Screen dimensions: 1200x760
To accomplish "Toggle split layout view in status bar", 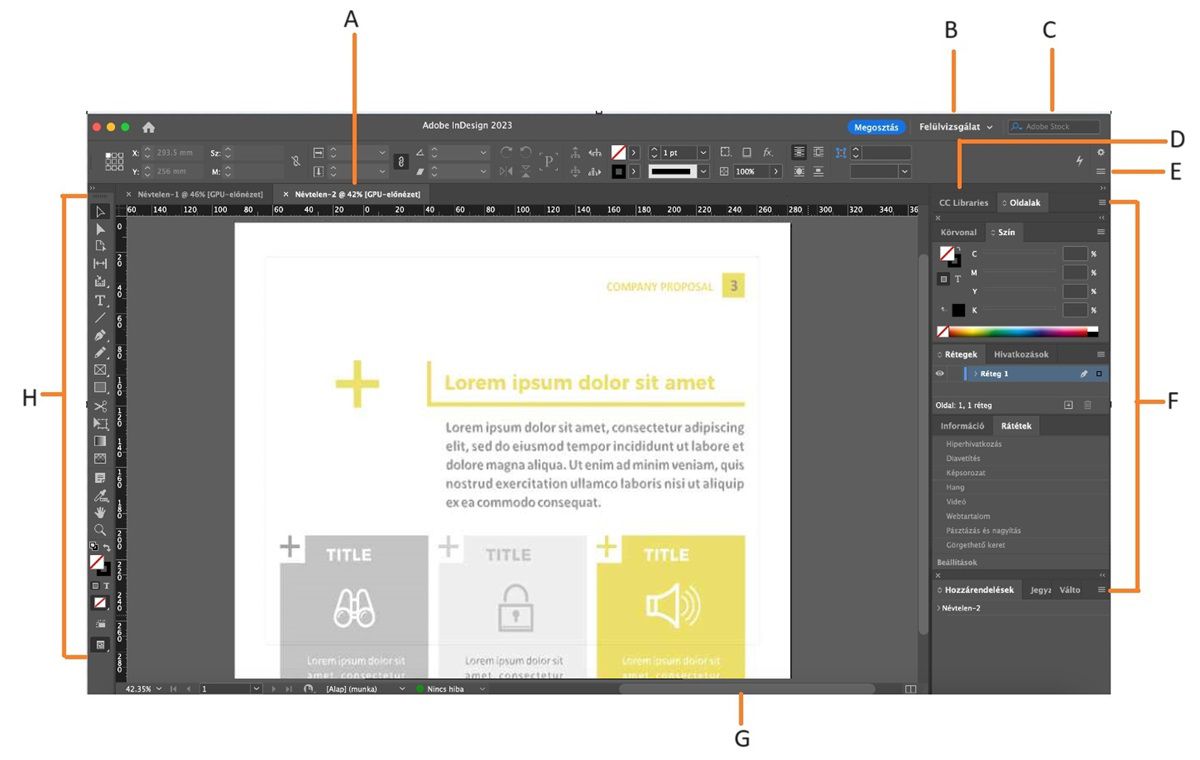I will point(910,689).
